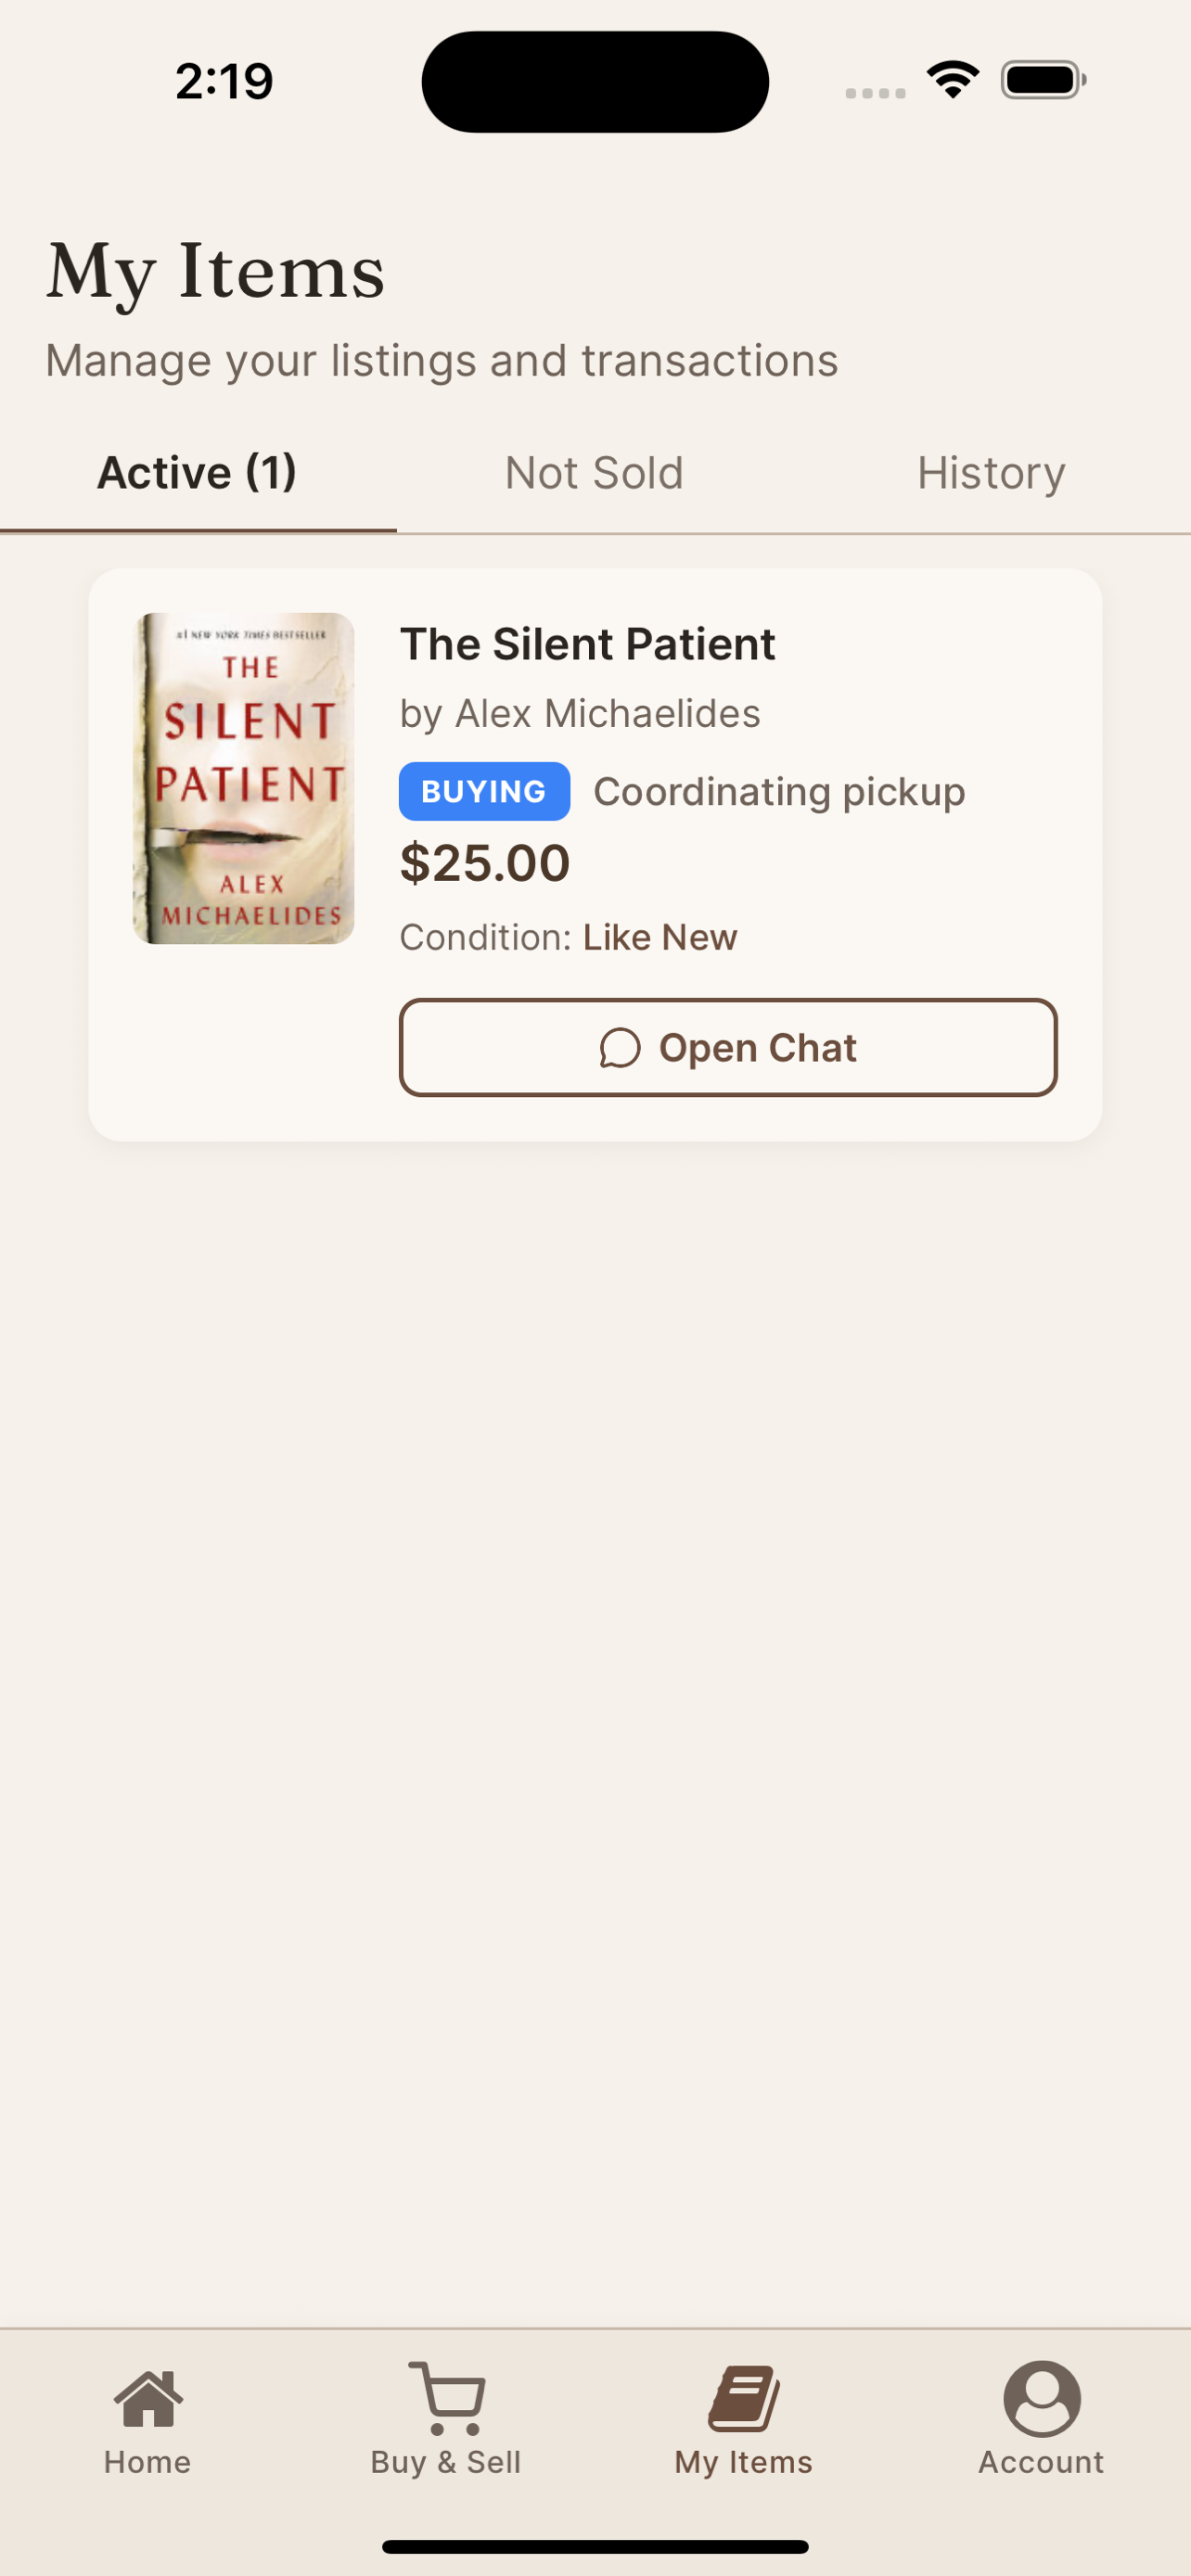Tap The Silent Patient book title
The width and height of the screenshot is (1191, 2576).
point(587,644)
